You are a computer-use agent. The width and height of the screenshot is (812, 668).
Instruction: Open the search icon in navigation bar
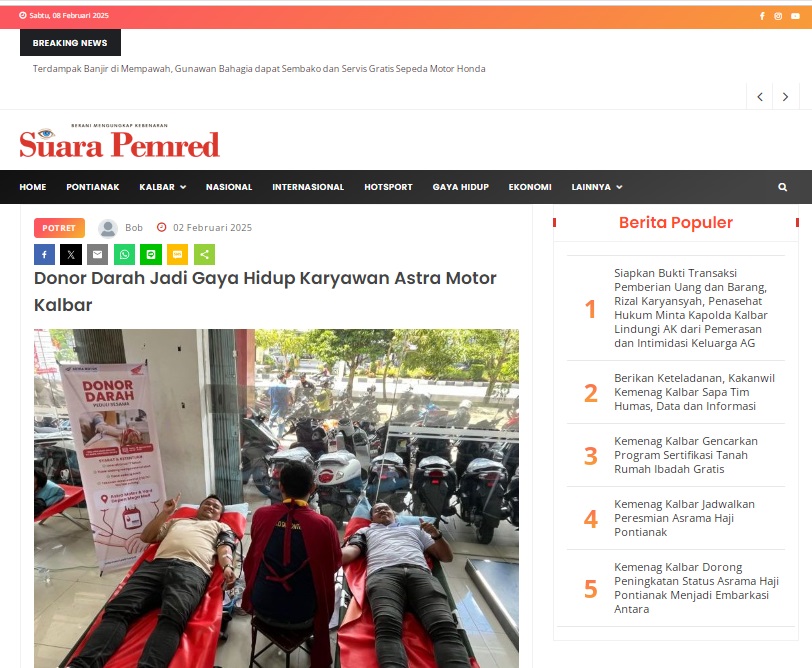click(x=782, y=187)
